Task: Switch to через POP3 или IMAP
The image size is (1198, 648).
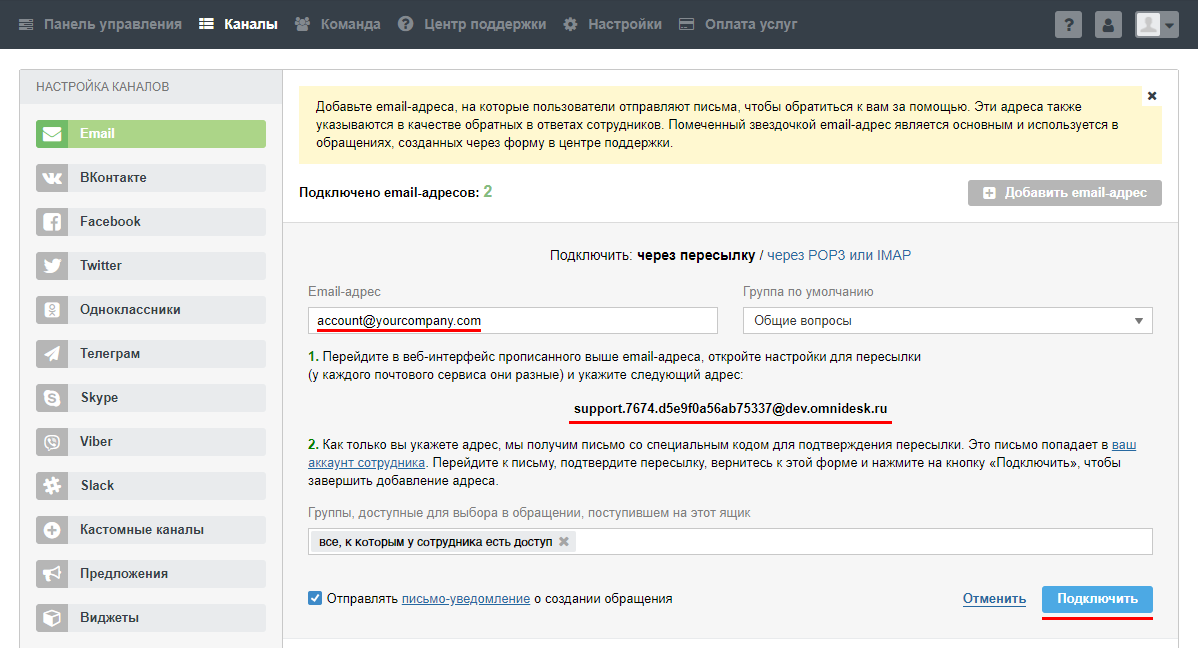Action: [839, 255]
